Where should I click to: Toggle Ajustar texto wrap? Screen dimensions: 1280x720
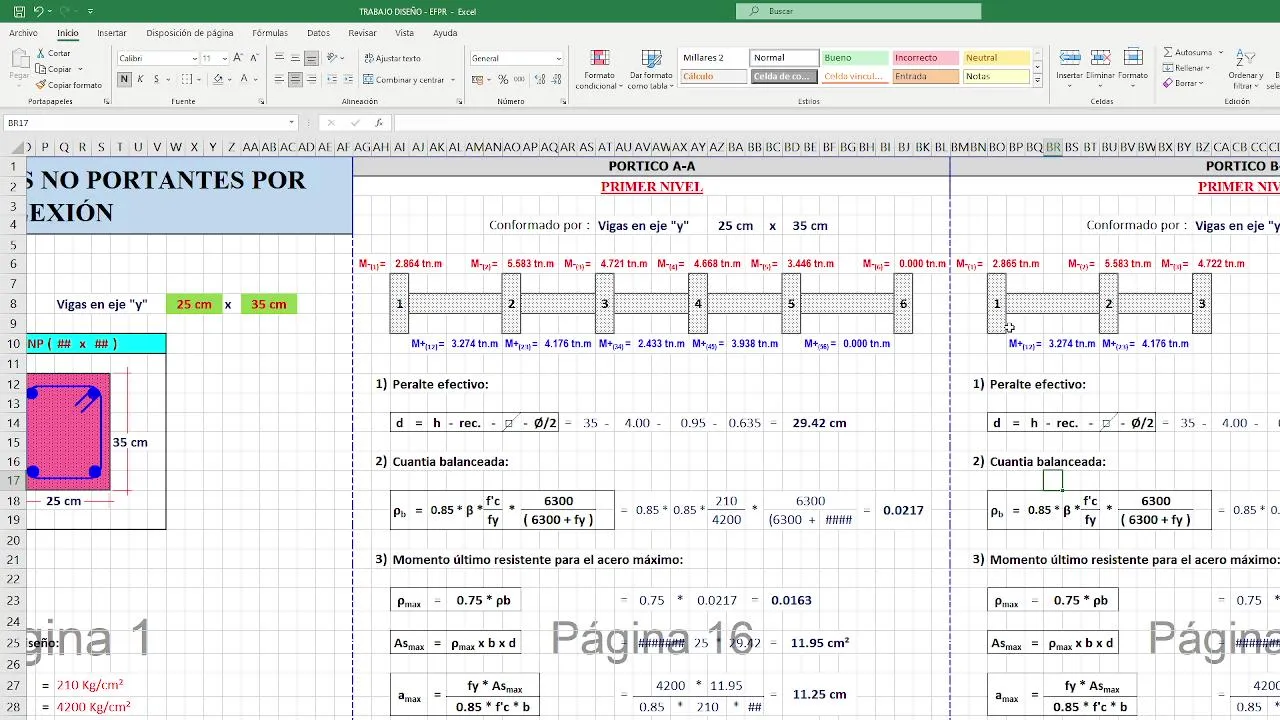pos(392,58)
